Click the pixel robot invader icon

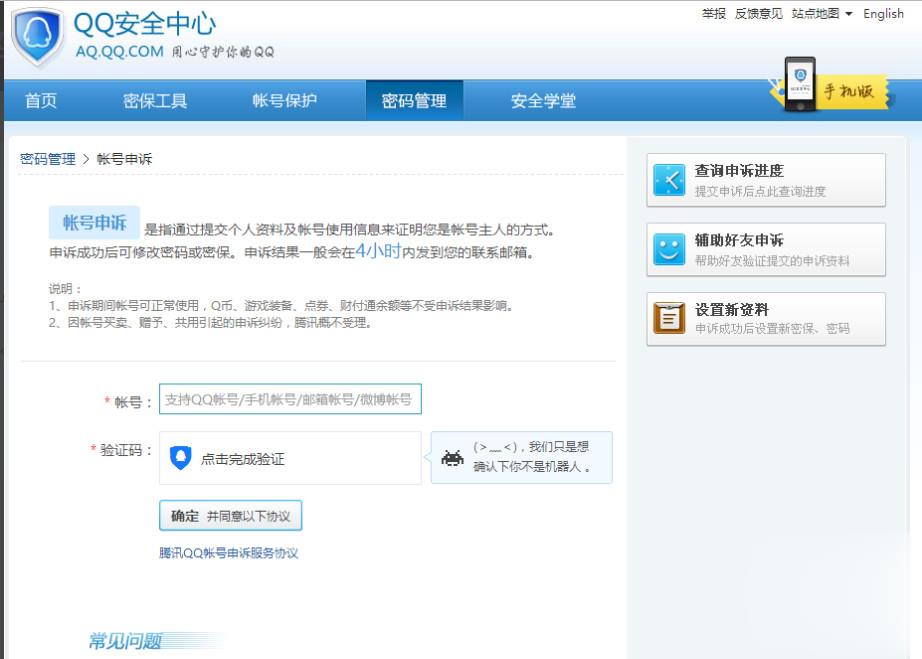pyautogui.click(x=452, y=458)
